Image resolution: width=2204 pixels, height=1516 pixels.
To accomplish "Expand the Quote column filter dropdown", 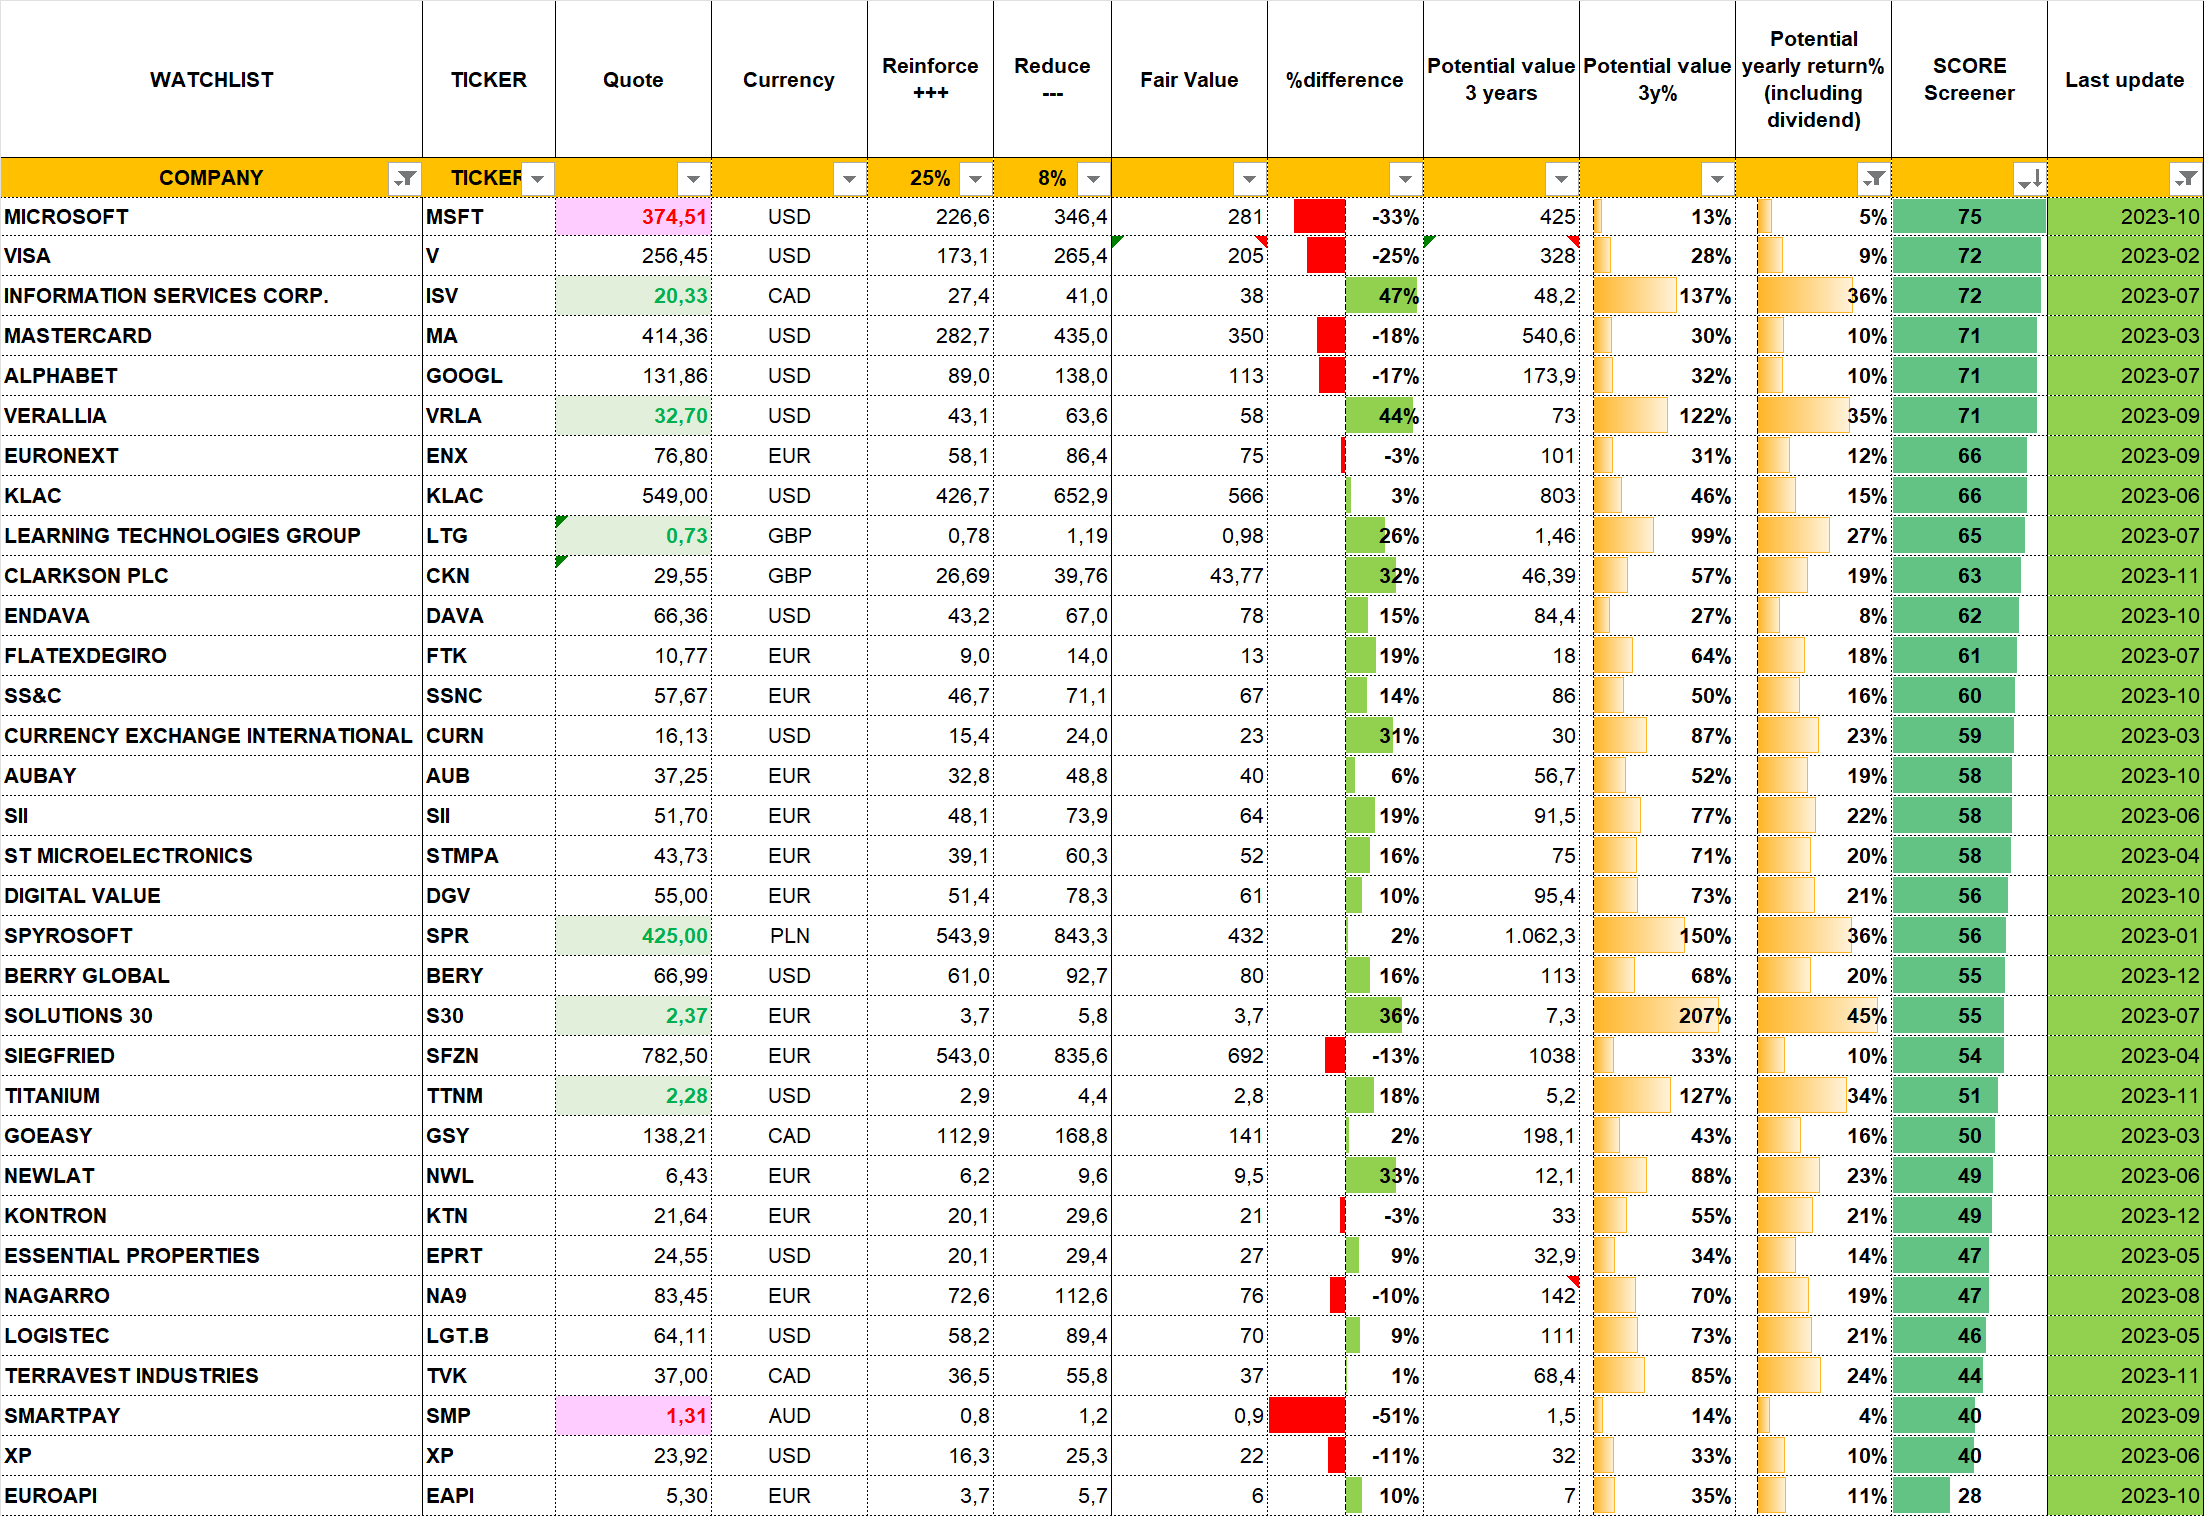I will pyautogui.click(x=693, y=179).
